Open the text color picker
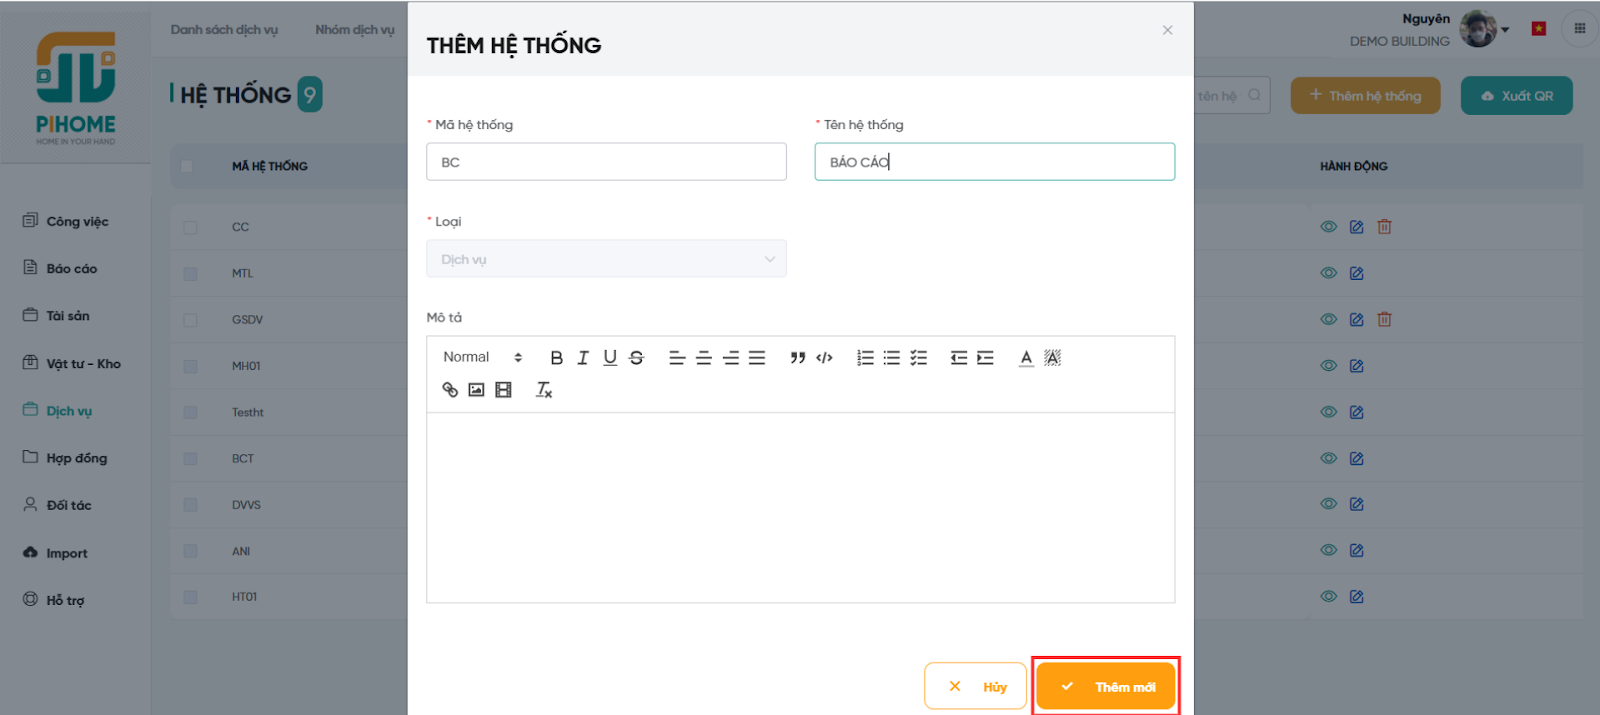 [1026, 358]
